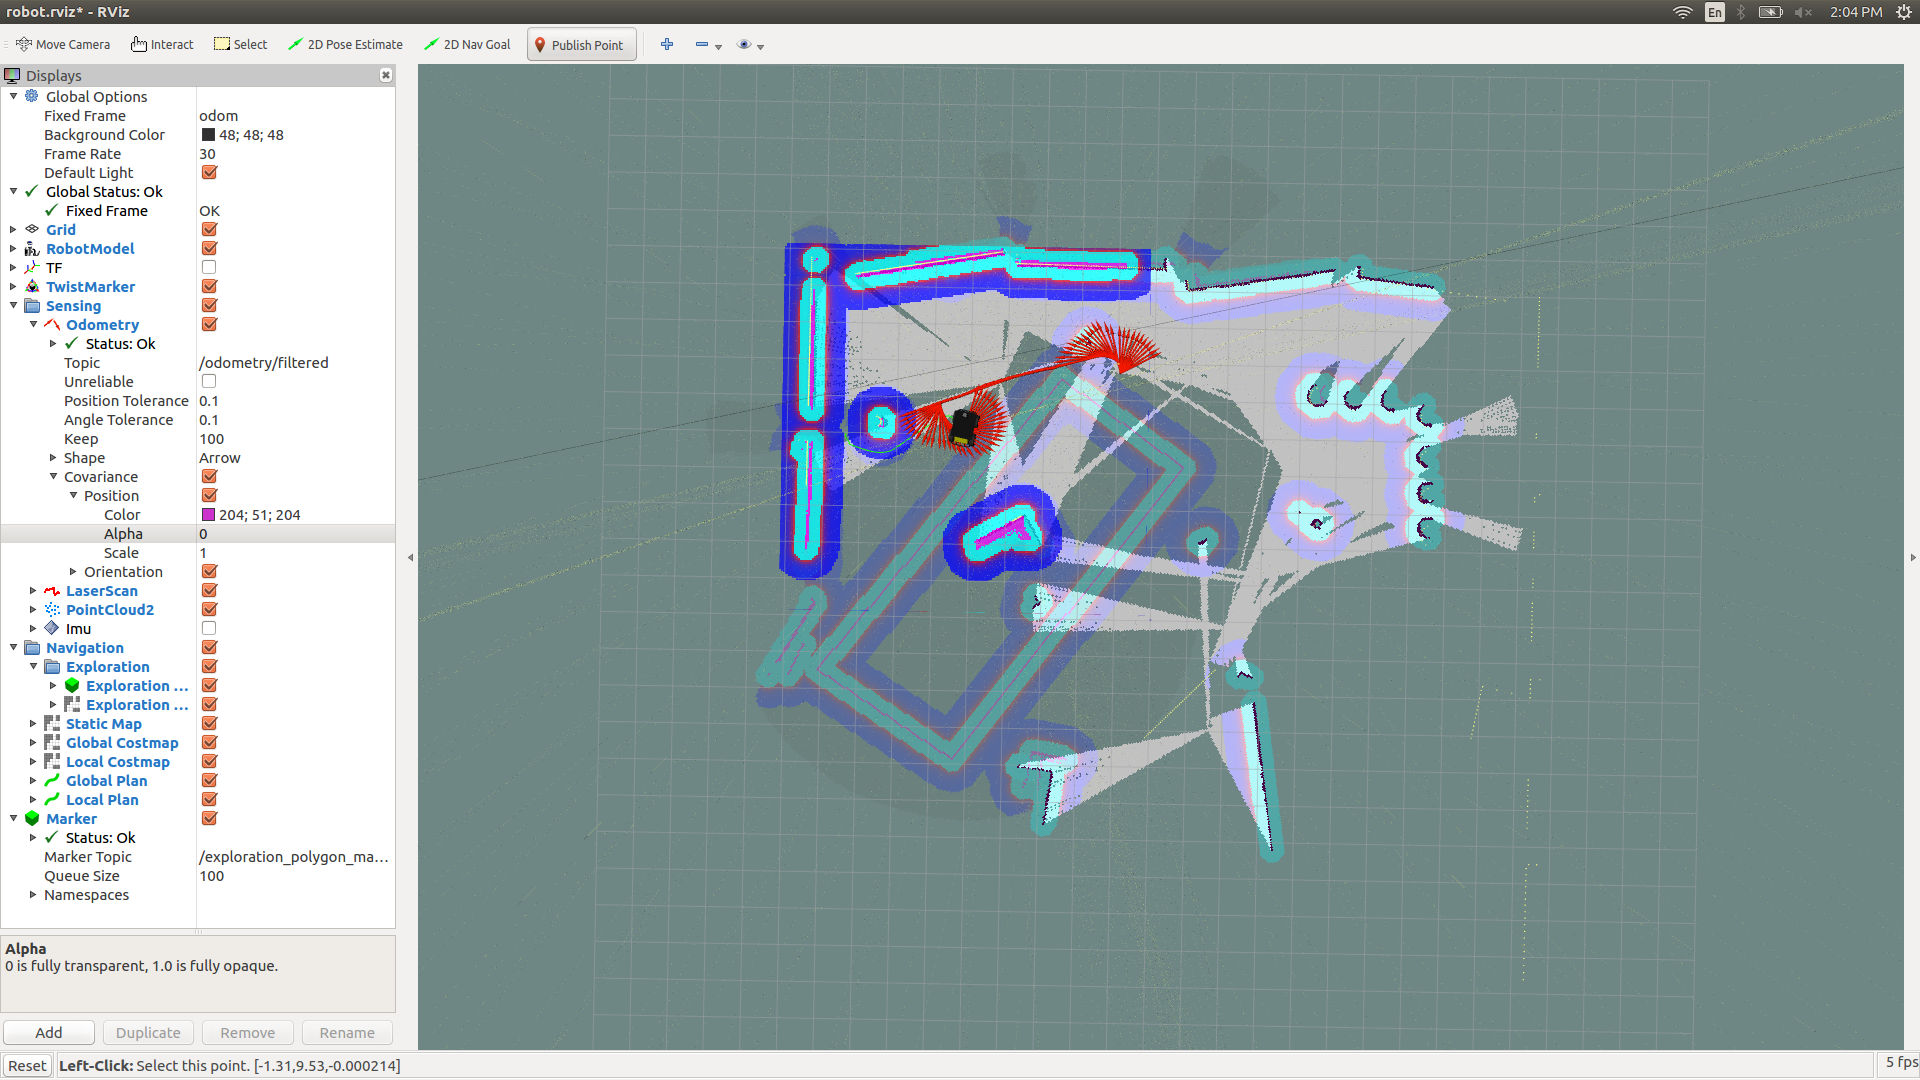Screen dimensions: 1920x1080
Task: Open the covariance Position color swatch
Action: 209,515
